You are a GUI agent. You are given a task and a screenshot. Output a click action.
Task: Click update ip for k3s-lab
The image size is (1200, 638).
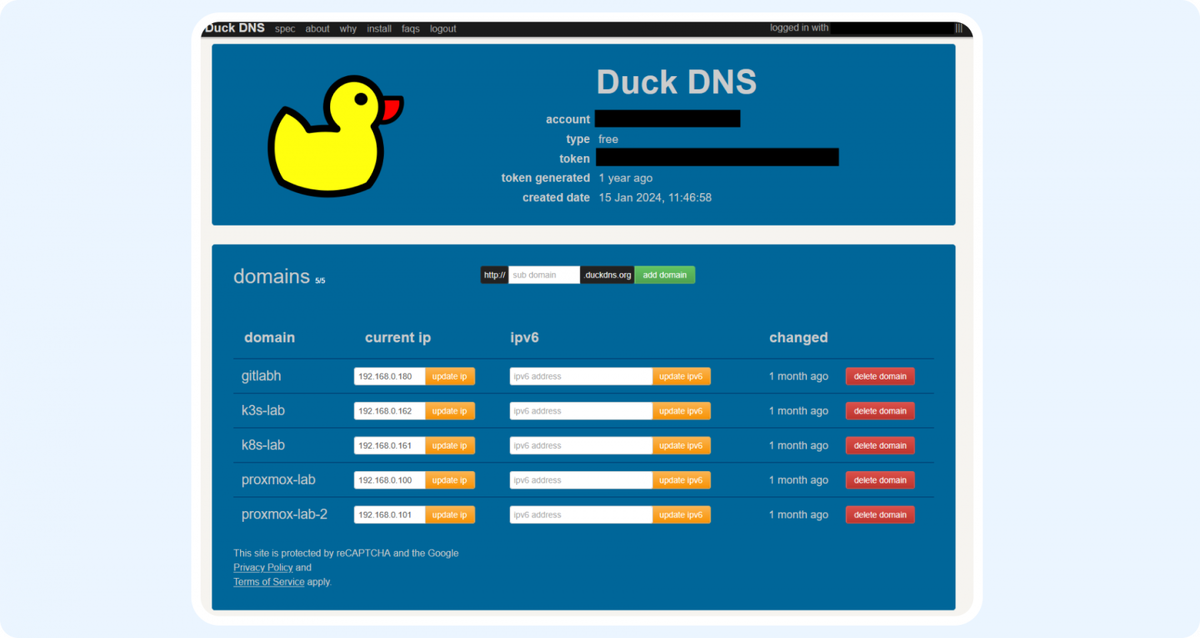(450, 411)
